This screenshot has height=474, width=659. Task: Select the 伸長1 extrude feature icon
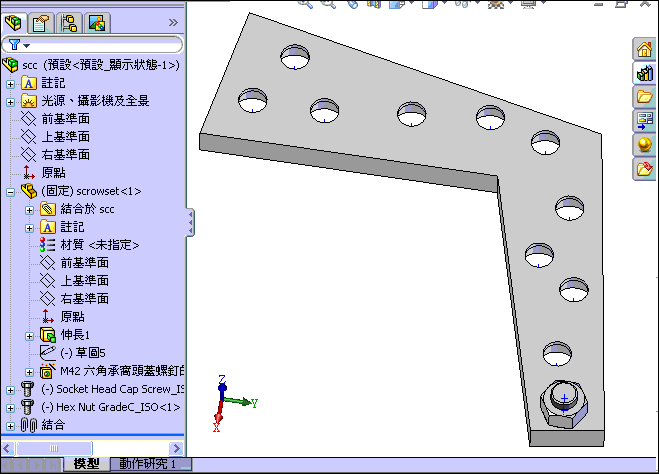[48, 335]
